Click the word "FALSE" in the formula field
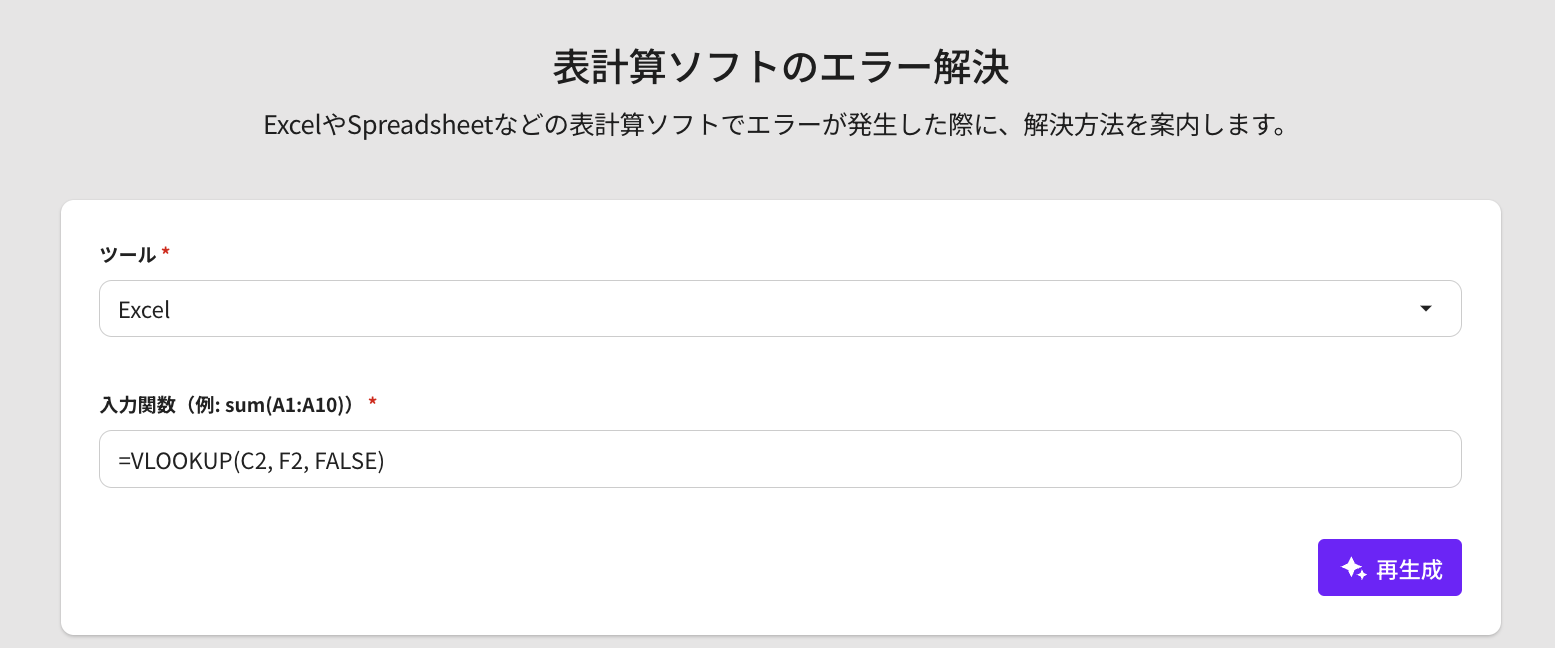 pos(347,460)
